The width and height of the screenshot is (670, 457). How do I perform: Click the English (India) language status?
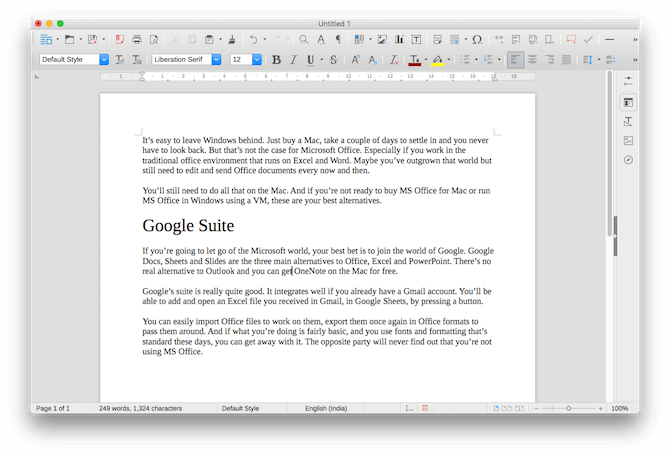point(331,408)
